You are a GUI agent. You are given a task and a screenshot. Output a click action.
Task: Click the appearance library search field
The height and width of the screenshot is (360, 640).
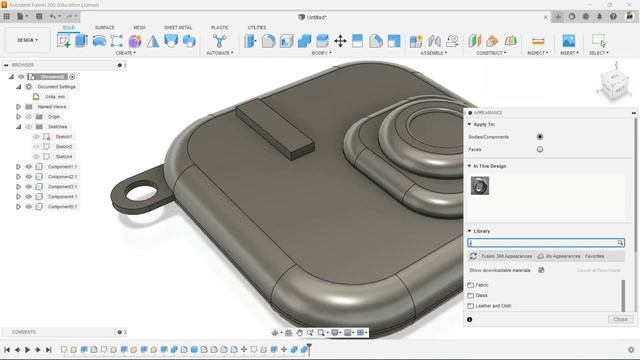click(x=546, y=243)
